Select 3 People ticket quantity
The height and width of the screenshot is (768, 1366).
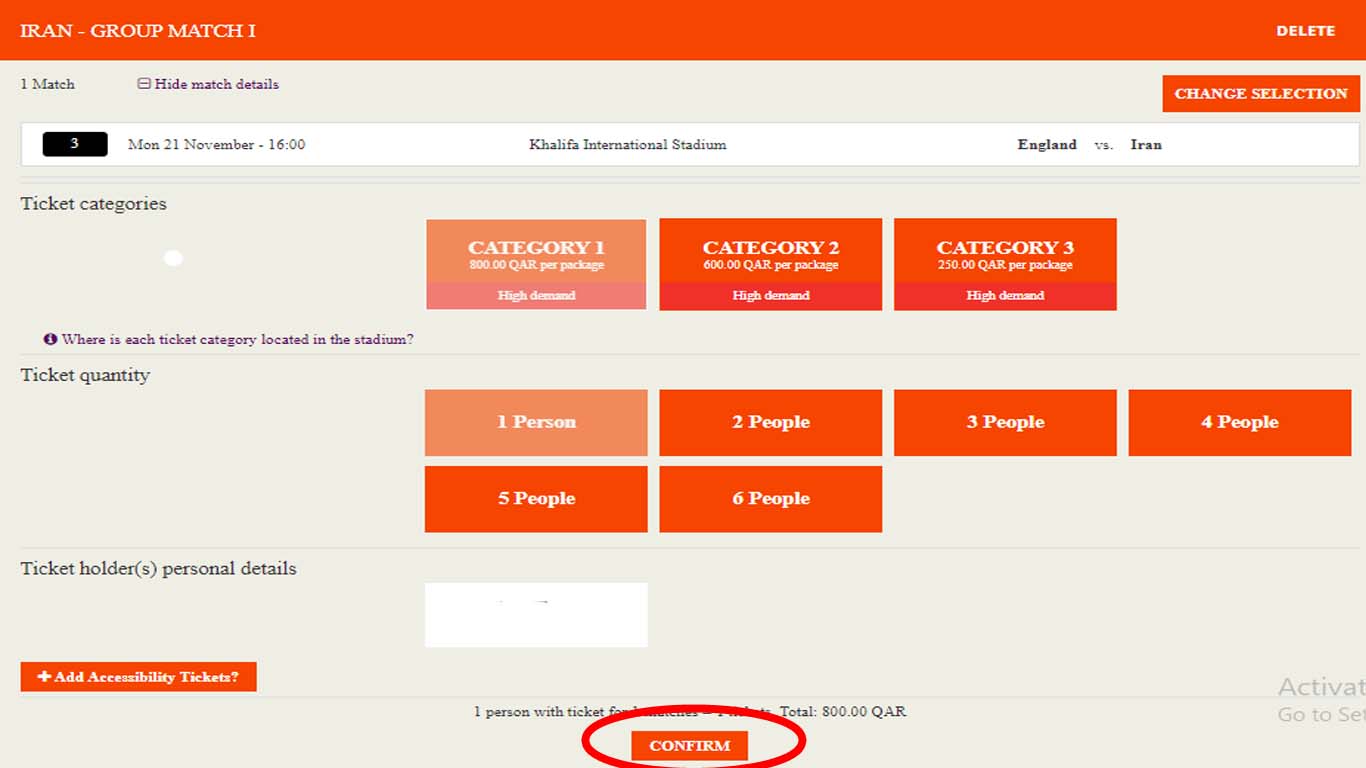click(1005, 422)
